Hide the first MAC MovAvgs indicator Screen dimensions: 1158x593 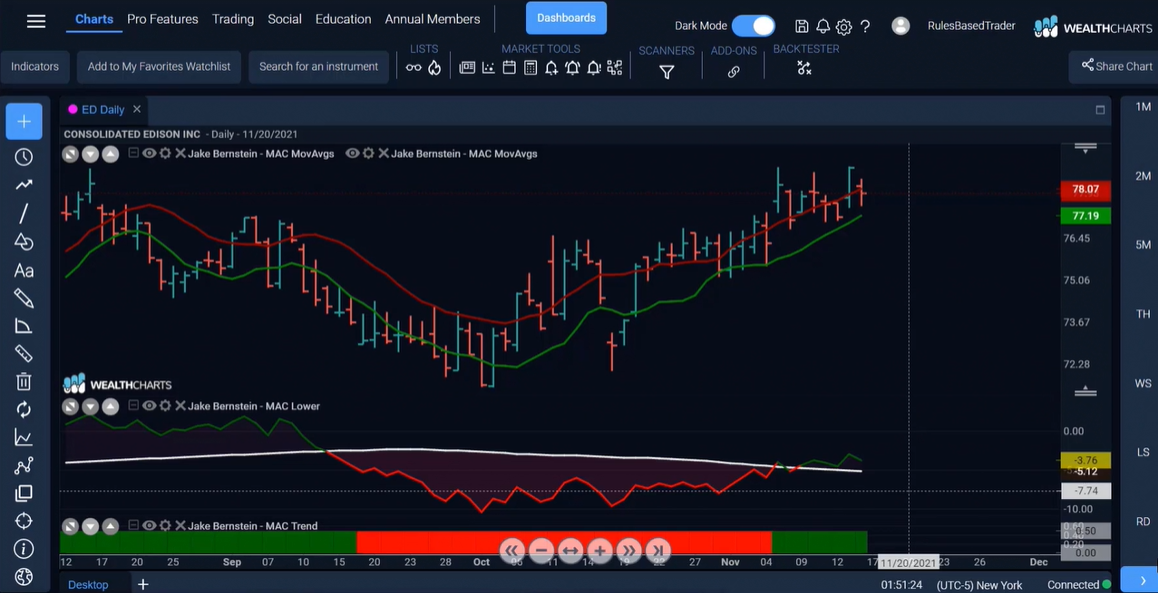(149, 154)
